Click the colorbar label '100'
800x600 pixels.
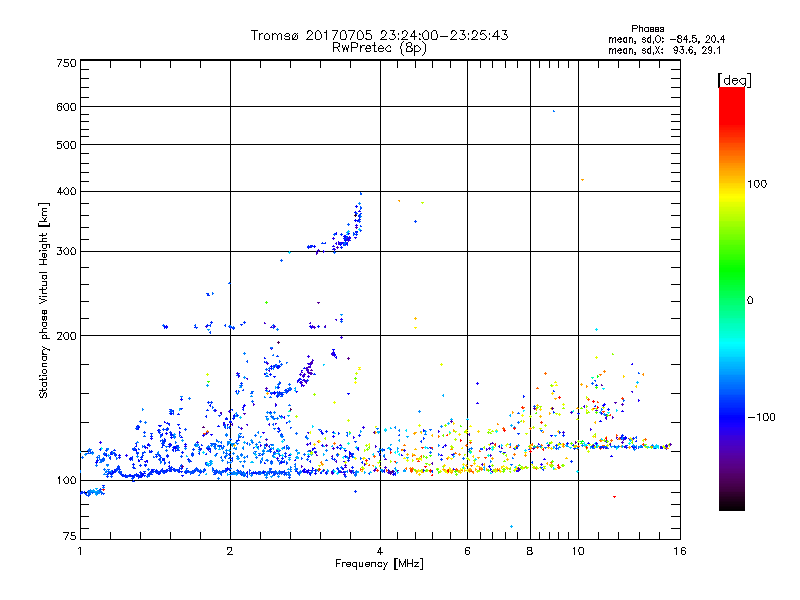click(x=757, y=184)
